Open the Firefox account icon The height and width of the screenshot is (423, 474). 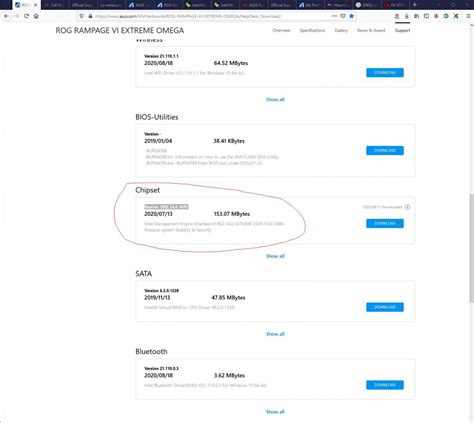[397, 16]
